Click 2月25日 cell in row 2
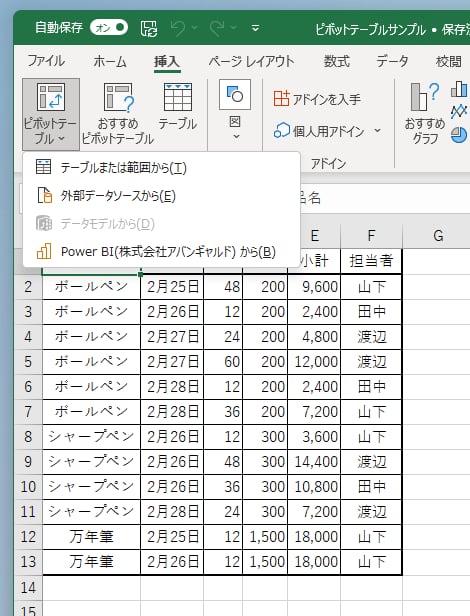Screen dimensions: 470x616 [x=172, y=286]
